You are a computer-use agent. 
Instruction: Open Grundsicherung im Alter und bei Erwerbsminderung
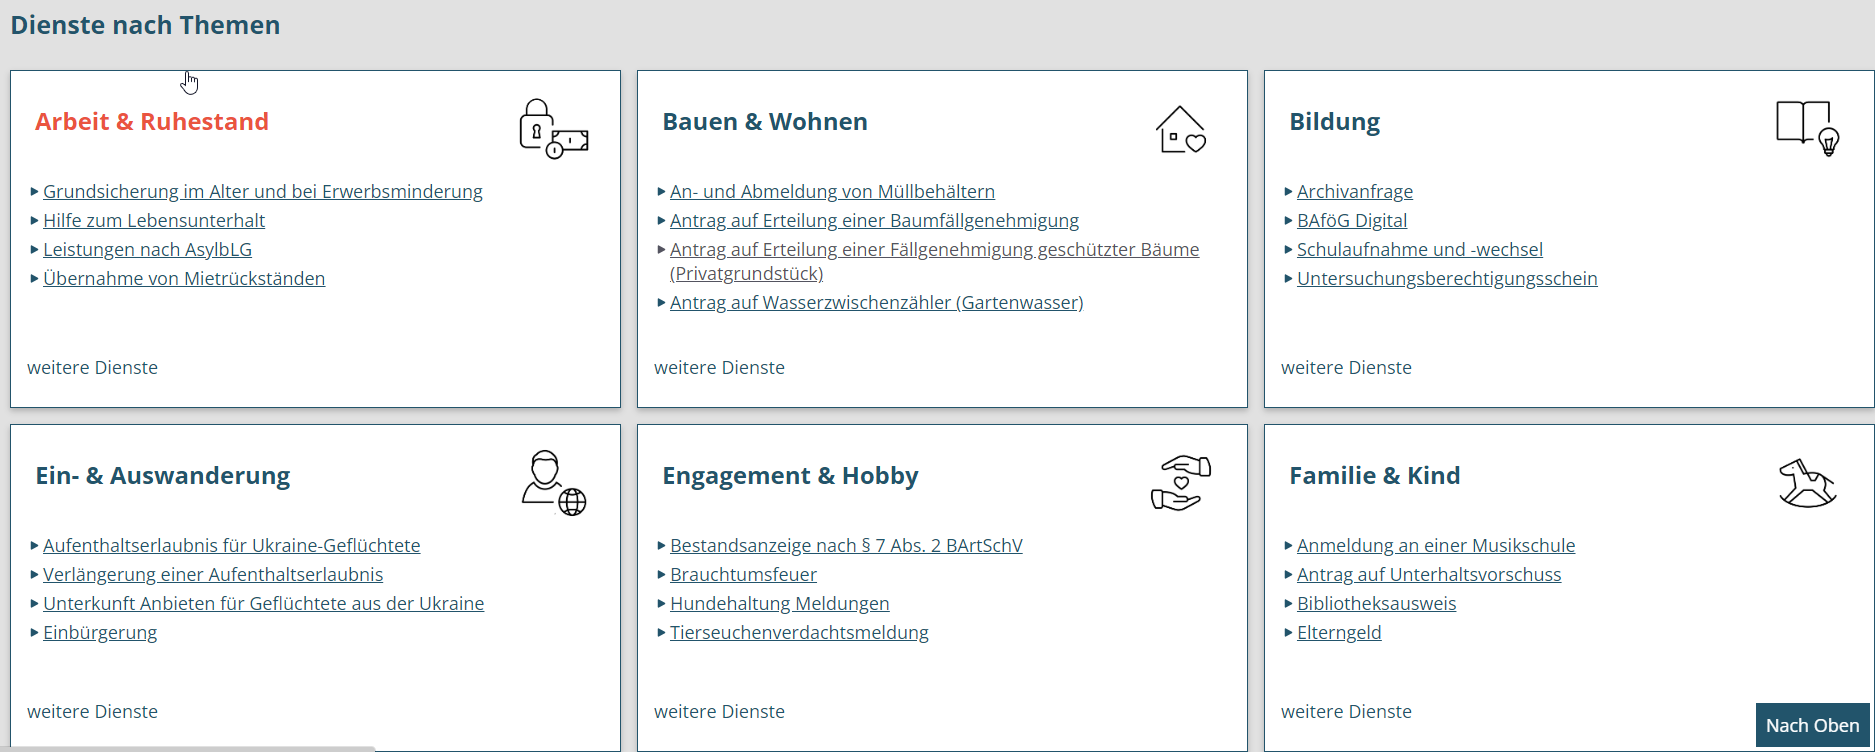tap(263, 192)
